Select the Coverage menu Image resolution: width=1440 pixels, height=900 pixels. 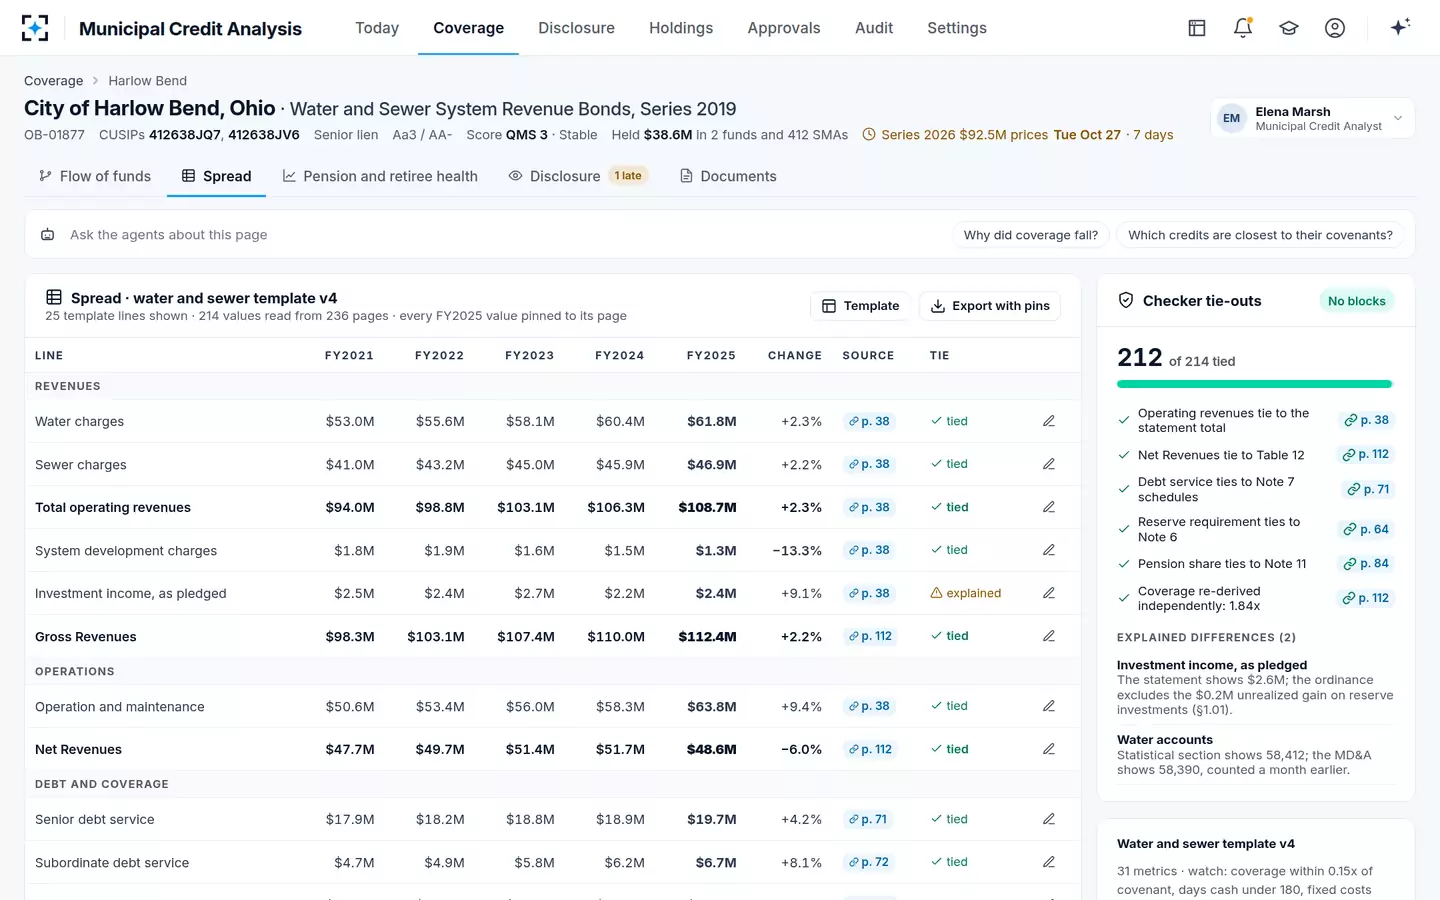[468, 28]
